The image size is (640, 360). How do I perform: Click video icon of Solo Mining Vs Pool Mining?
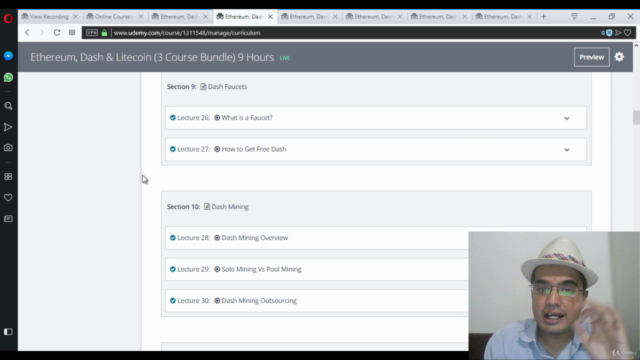pyautogui.click(x=217, y=269)
